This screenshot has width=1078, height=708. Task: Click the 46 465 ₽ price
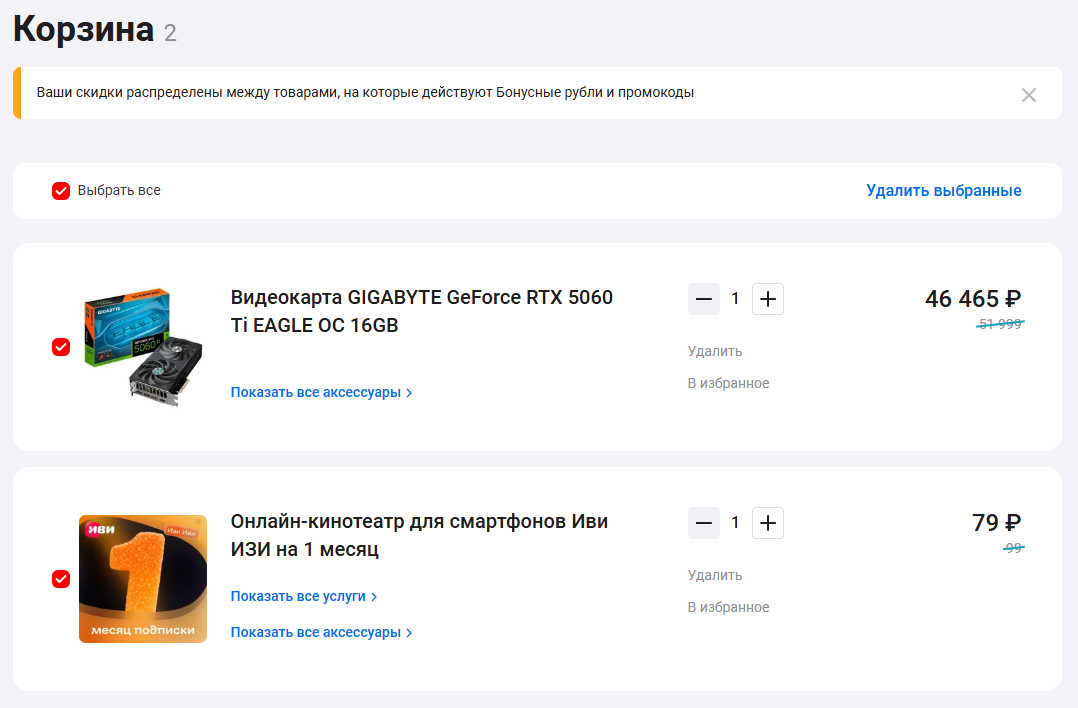pyautogui.click(x=973, y=299)
